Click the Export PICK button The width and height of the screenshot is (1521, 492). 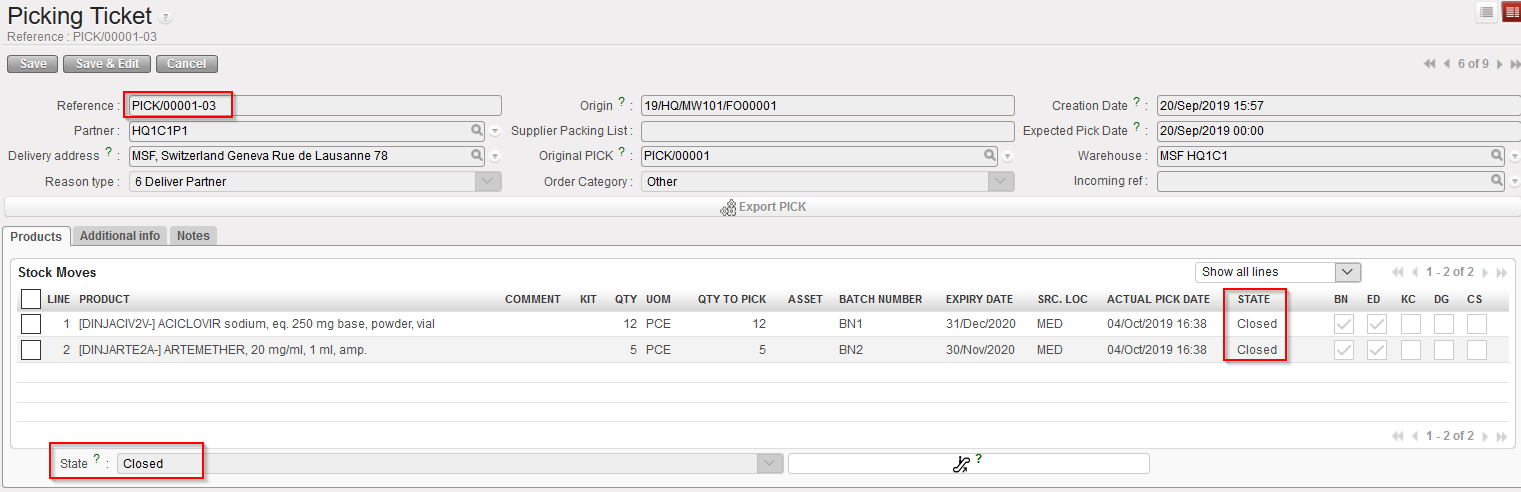(x=762, y=207)
